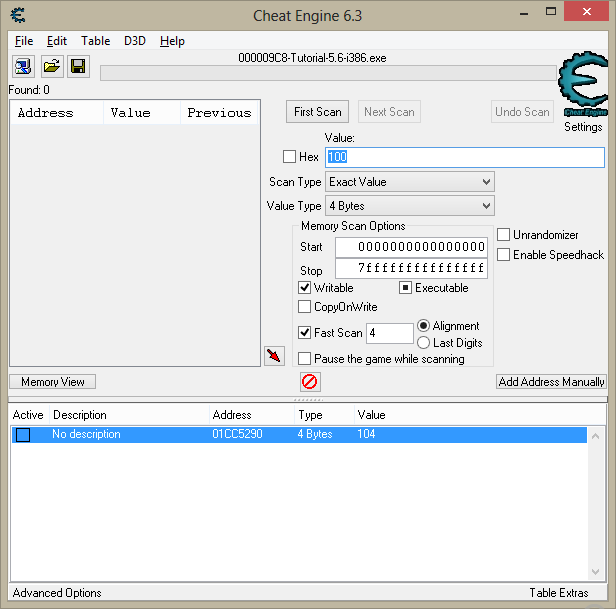Viewport: 616px width, 609px height.
Task: Open the Table menu
Action: pyautogui.click(x=95, y=41)
